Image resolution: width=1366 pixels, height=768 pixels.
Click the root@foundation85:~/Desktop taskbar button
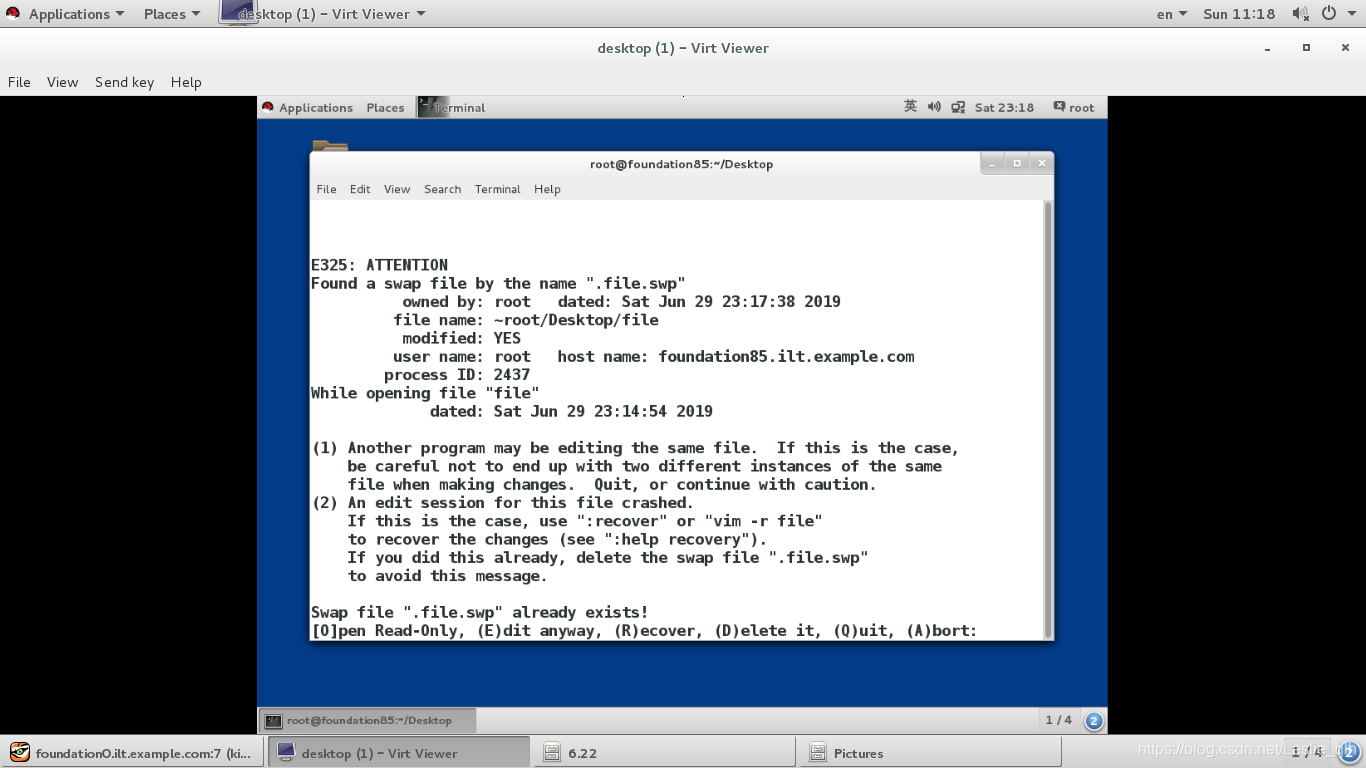coord(370,719)
